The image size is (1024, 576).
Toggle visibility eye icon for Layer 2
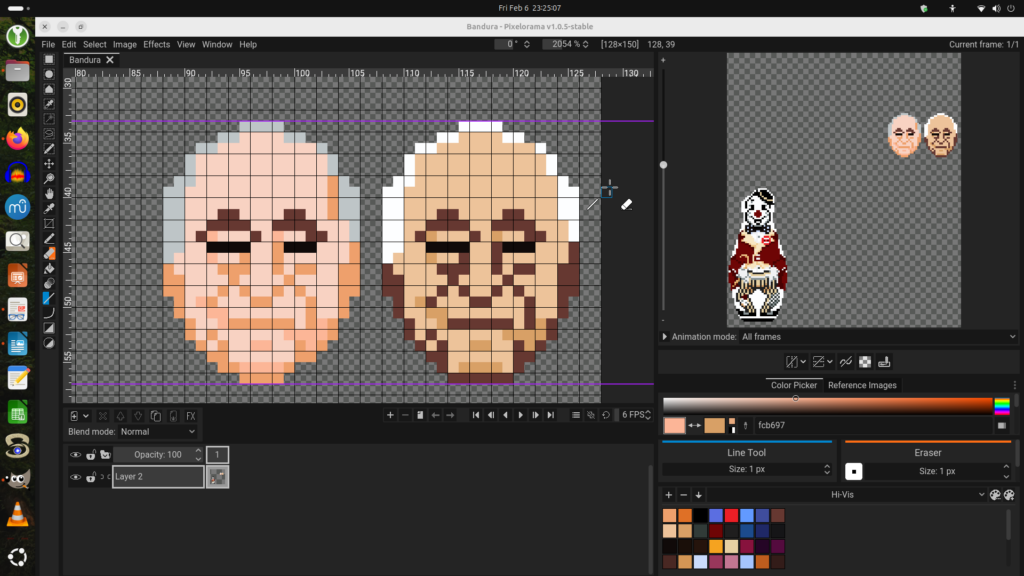[75, 477]
